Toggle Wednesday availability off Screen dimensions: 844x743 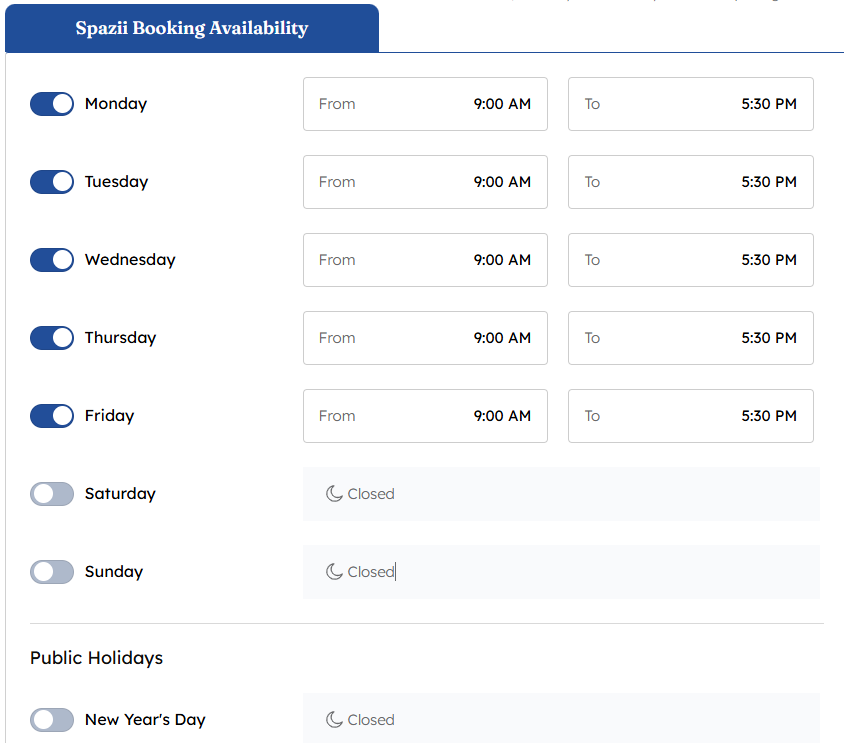coord(52,260)
